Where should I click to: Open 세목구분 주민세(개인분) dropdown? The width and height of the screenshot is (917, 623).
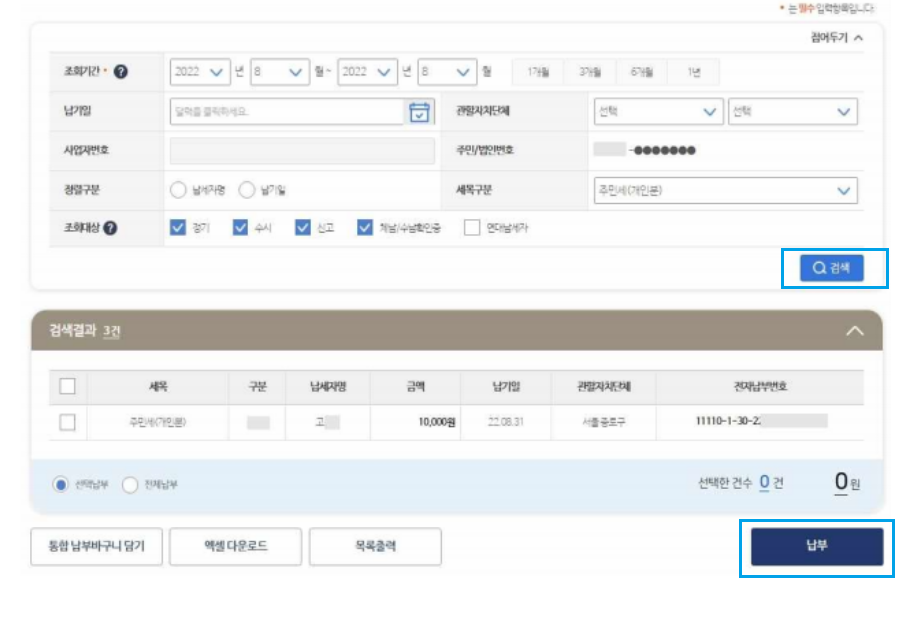(x=726, y=191)
